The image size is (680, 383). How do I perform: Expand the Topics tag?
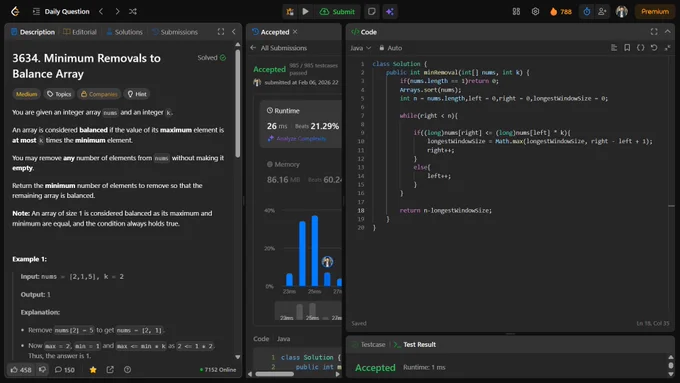[x=59, y=94]
